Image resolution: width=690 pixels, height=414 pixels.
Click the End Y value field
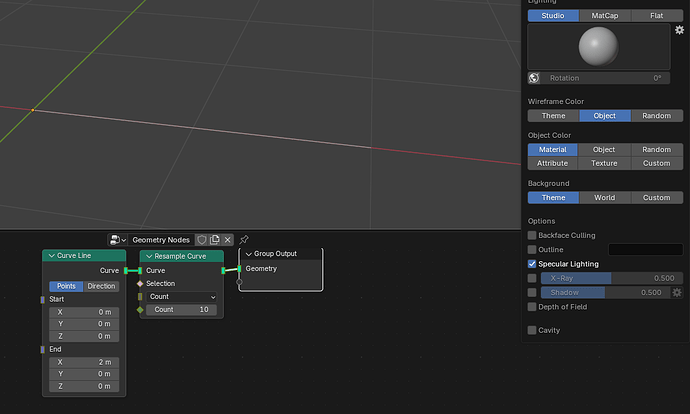[84, 374]
